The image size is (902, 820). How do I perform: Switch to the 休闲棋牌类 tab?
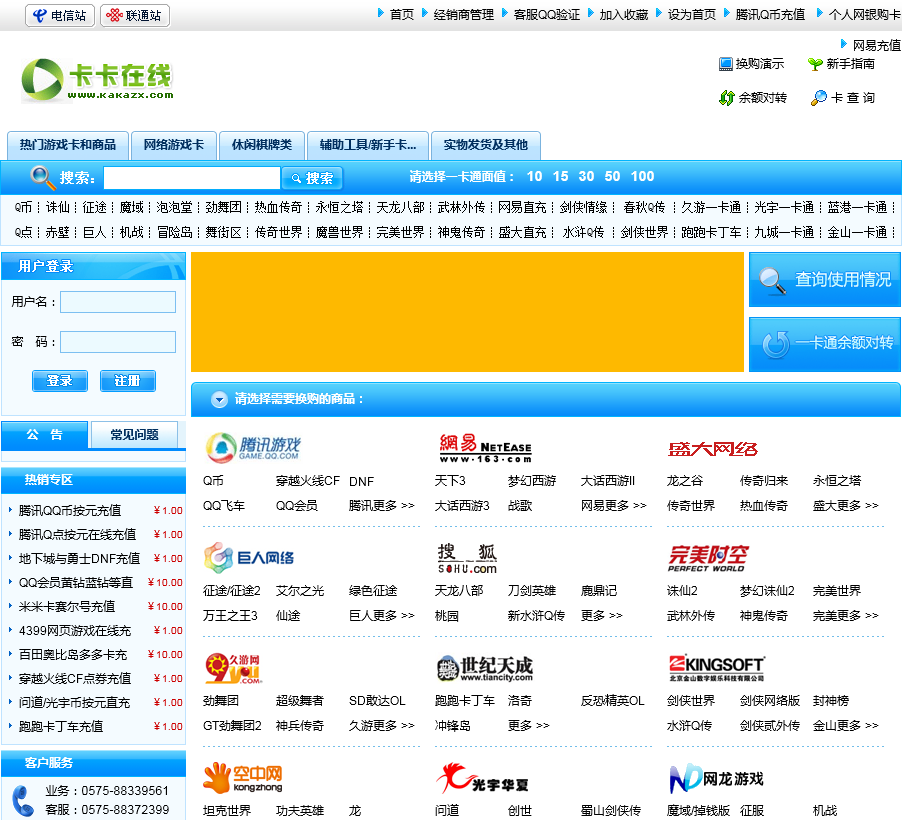(x=262, y=145)
